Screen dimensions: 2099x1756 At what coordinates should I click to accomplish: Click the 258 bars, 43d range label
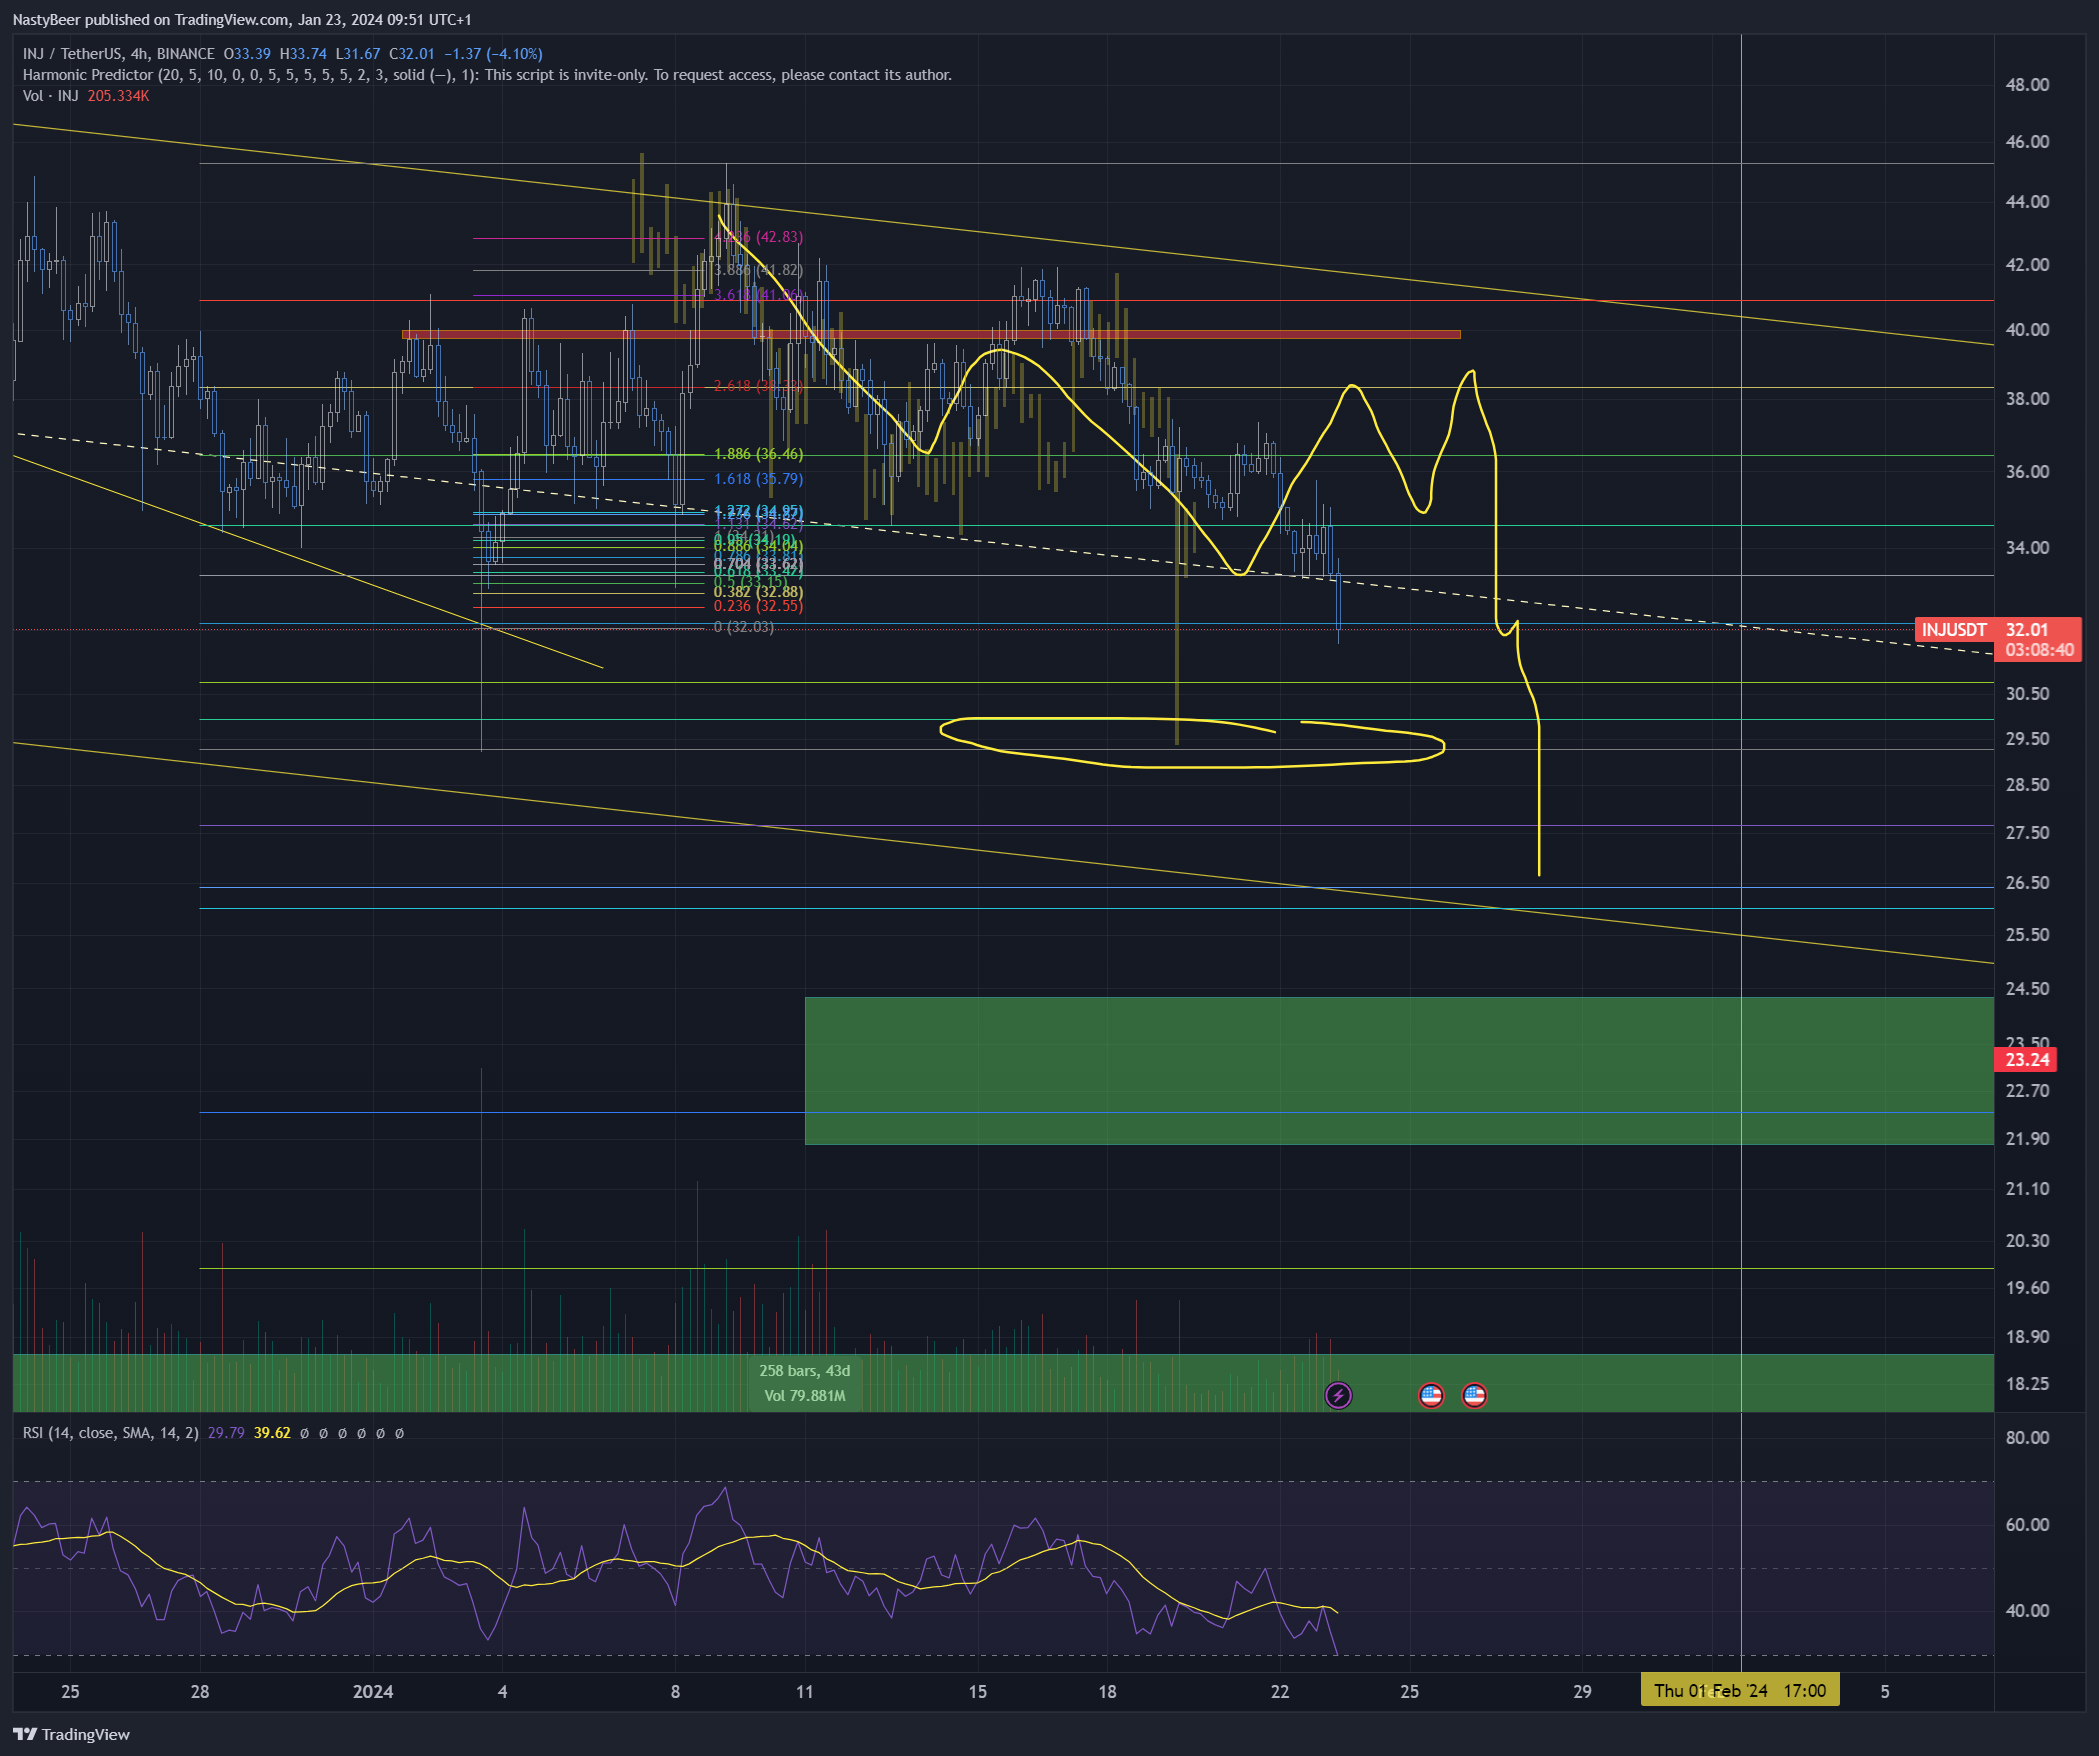(x=804, y=1371)
